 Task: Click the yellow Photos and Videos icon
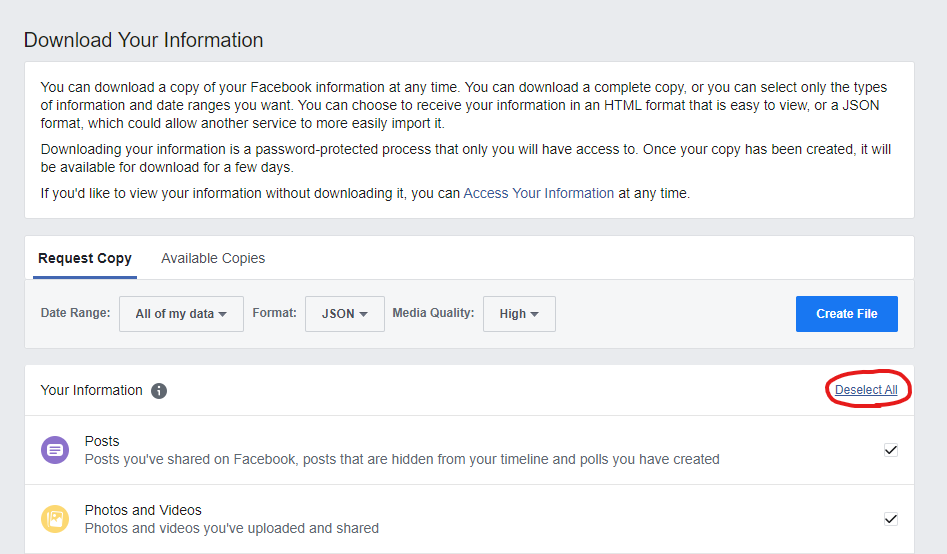(55, 519)
